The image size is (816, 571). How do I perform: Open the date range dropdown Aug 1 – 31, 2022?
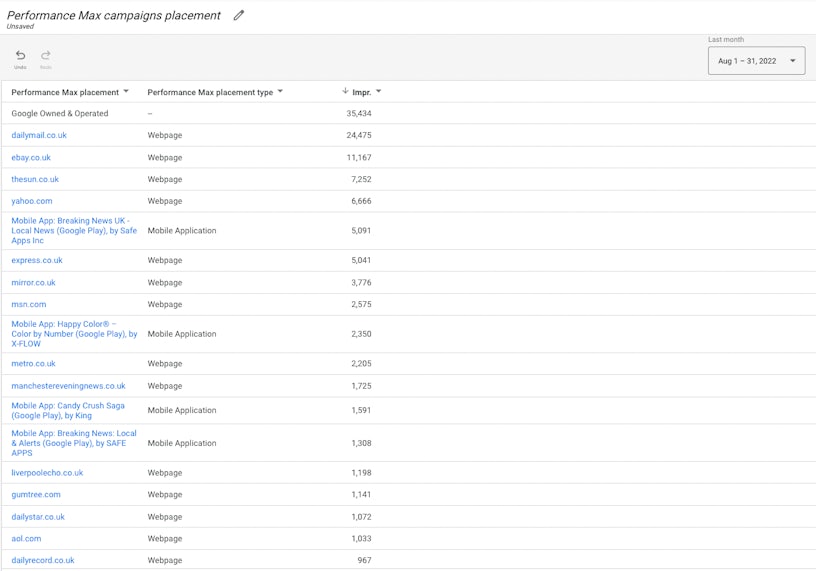[x=756, y=61]
